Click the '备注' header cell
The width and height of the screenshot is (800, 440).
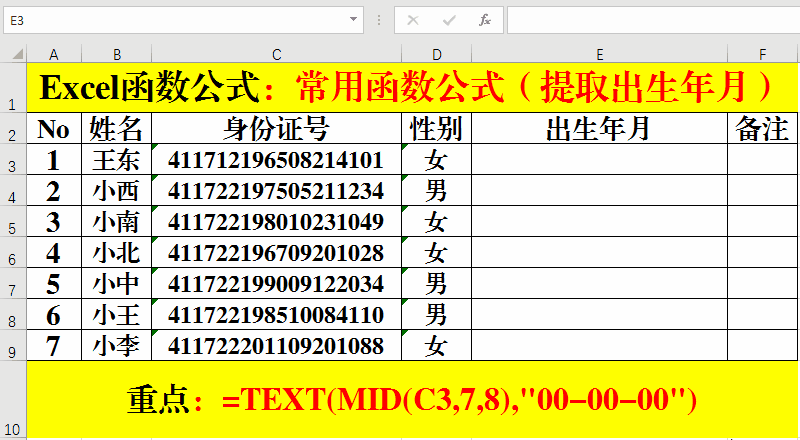point(763,128)
